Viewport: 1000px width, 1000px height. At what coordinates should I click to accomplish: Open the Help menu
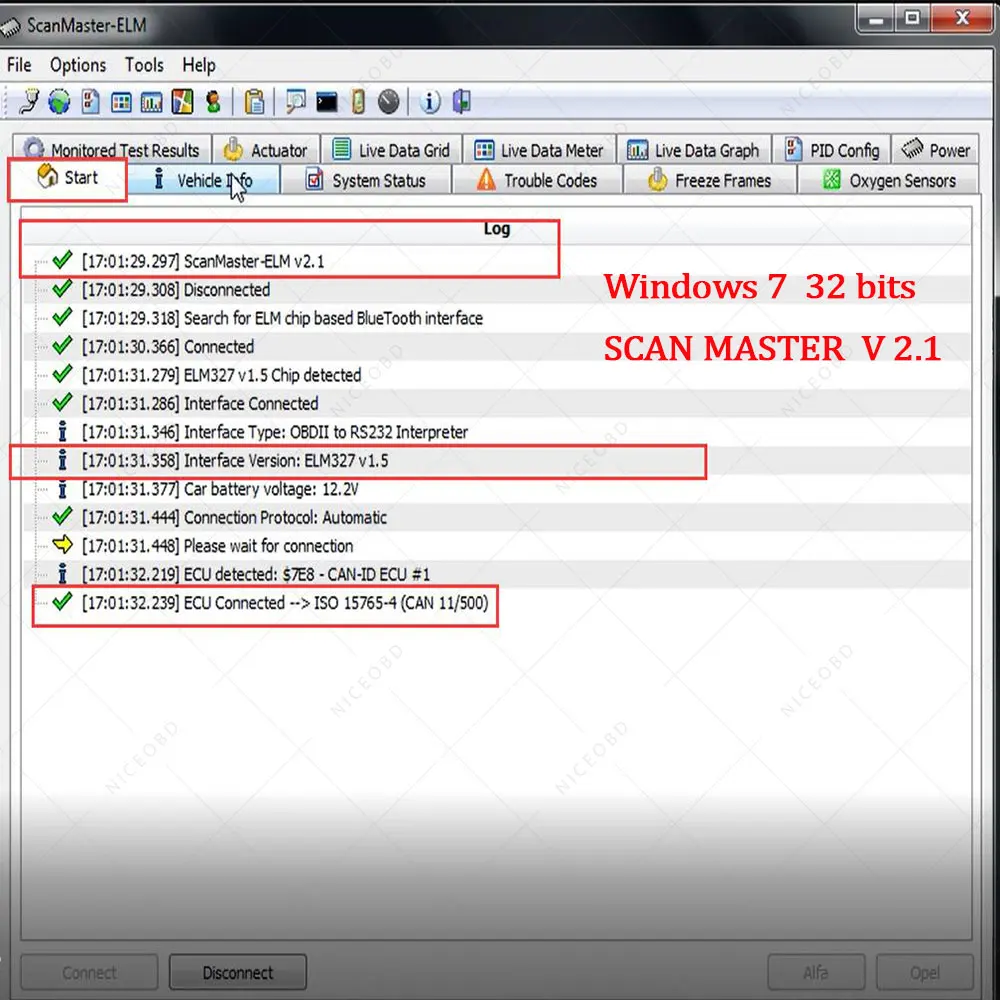[x=199, y=65]
